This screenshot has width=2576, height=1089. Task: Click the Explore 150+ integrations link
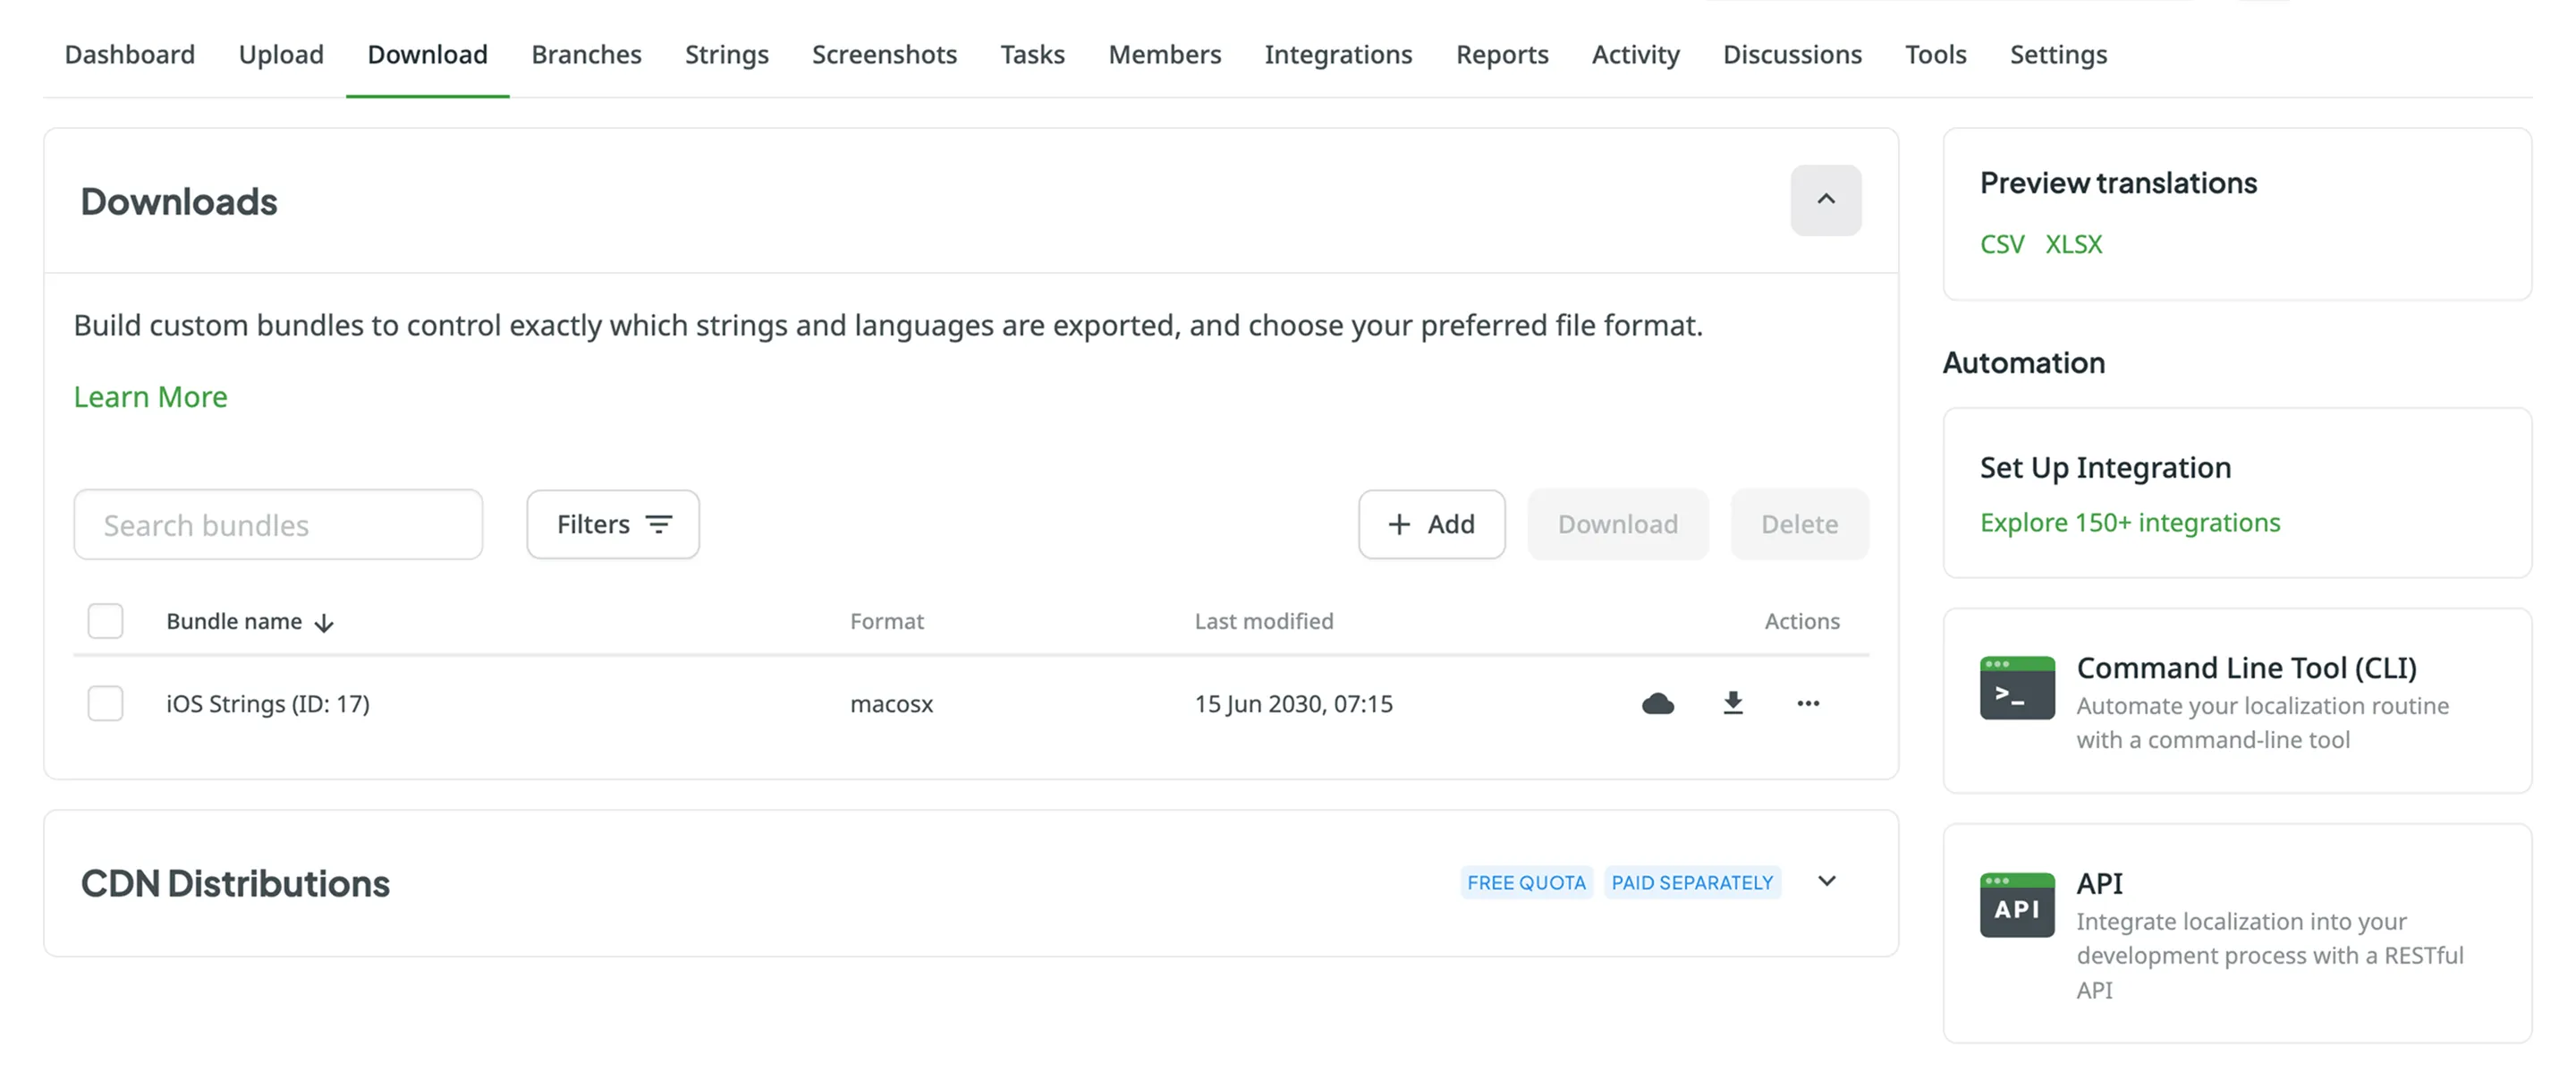coord(2129,522)
